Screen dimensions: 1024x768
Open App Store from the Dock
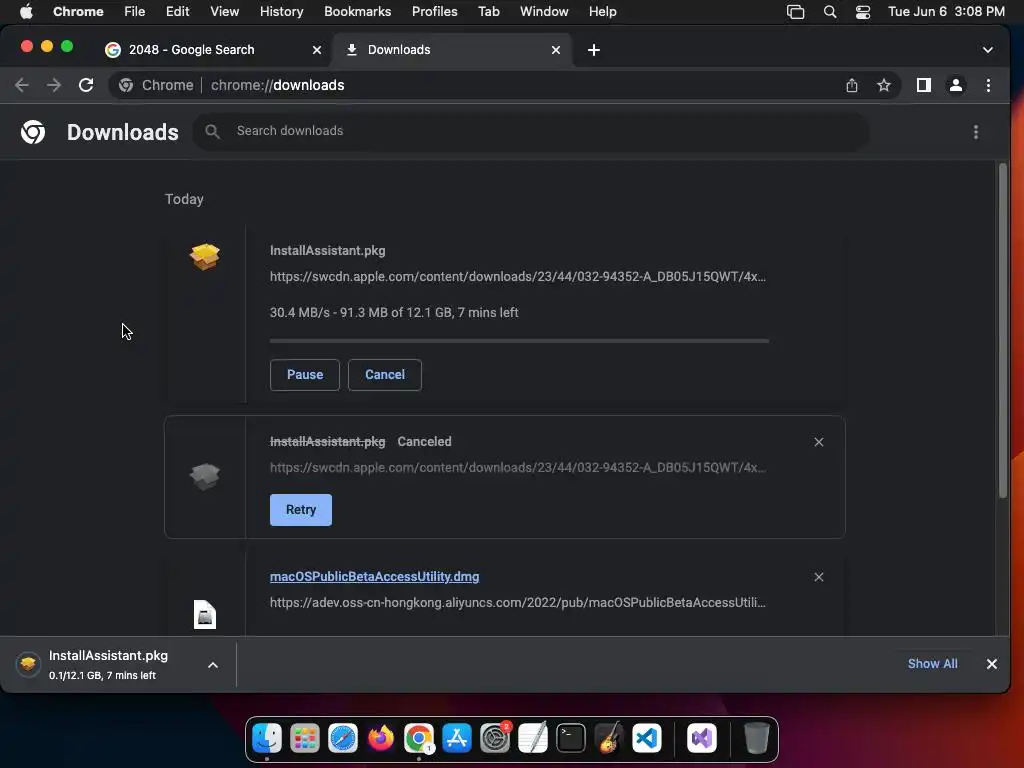(x=456, y=739)
